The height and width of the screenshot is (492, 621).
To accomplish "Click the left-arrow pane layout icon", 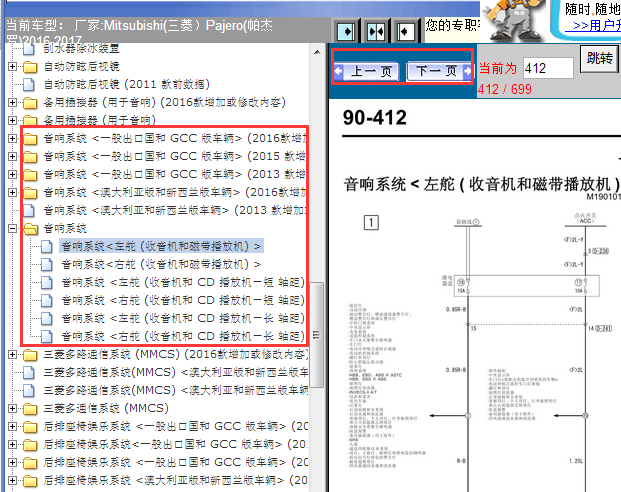I will pos(405,31).
